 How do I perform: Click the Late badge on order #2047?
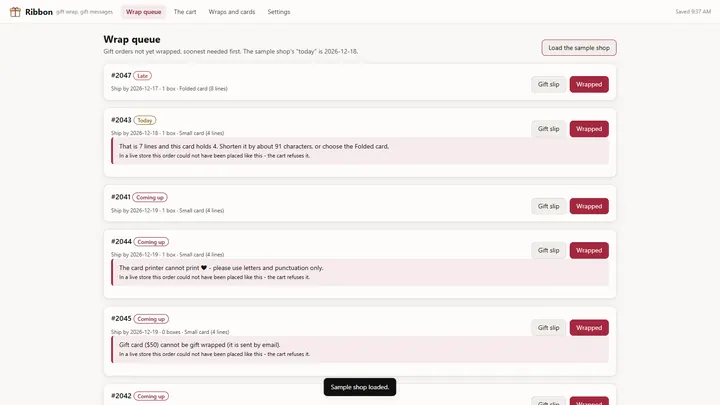coord(142,76)
